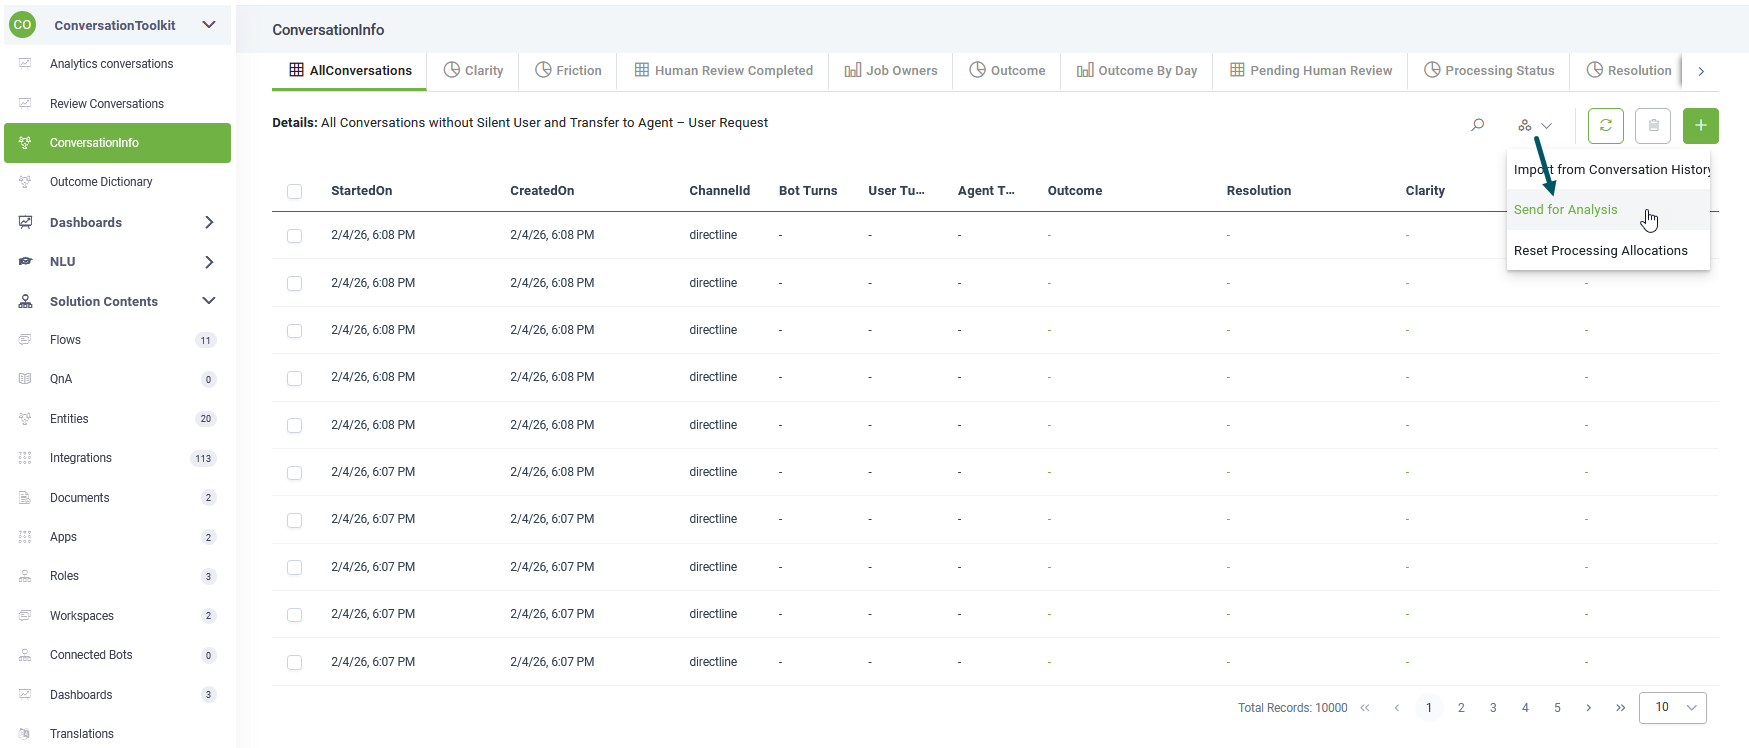Go to last page using double-arrow icon

tap(1620, 708)
